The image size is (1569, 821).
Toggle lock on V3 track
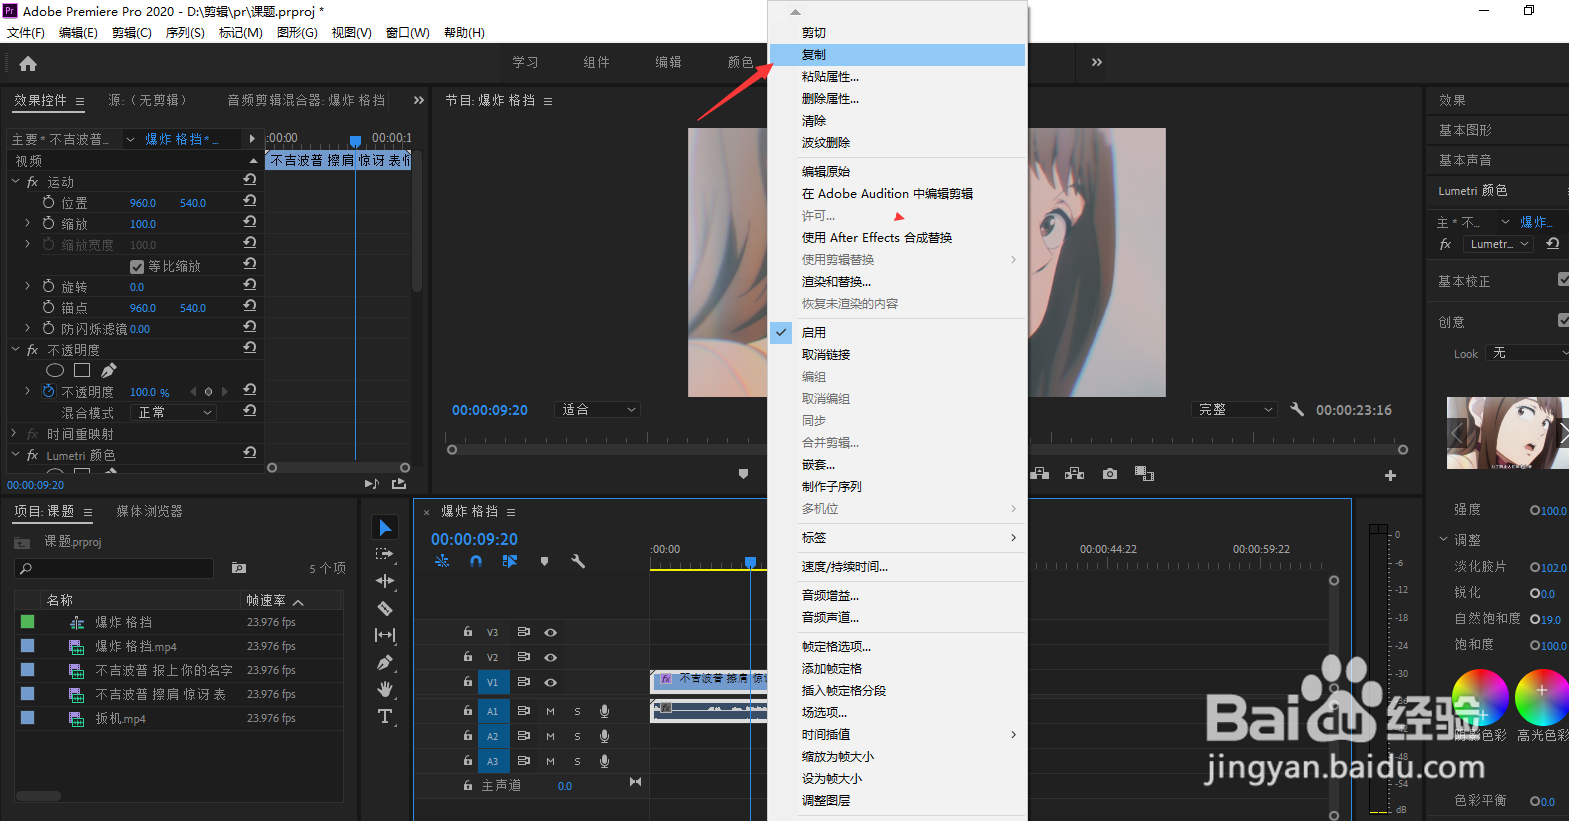coord(467,632)
